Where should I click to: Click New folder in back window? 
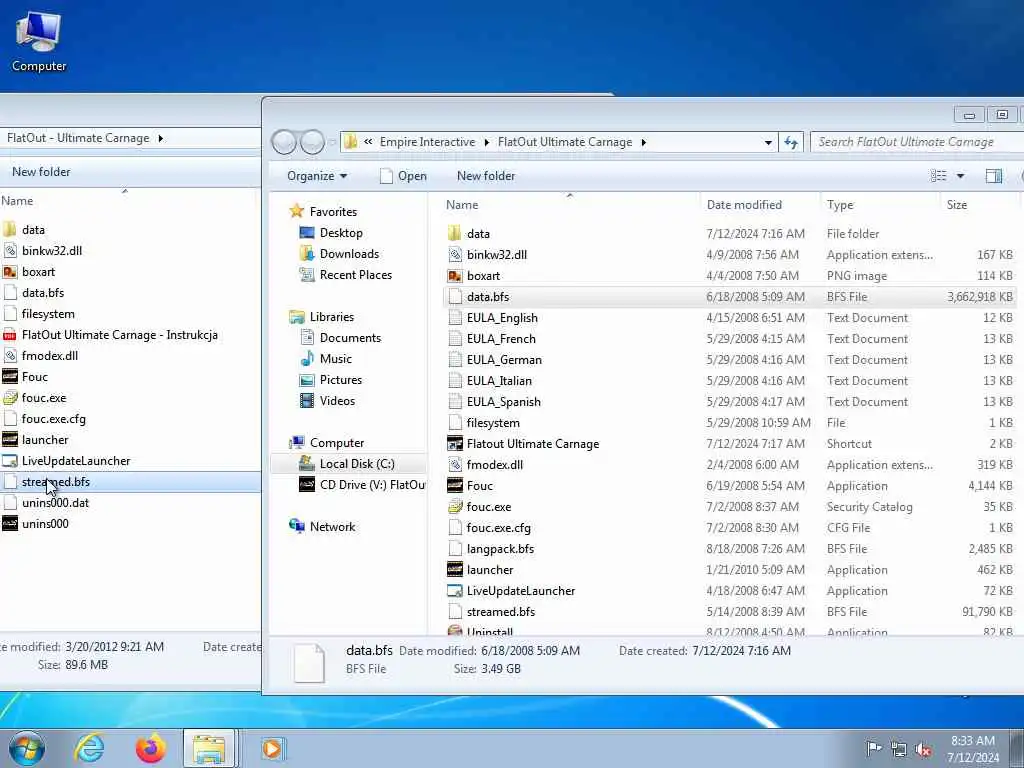[x=41, y=172]
